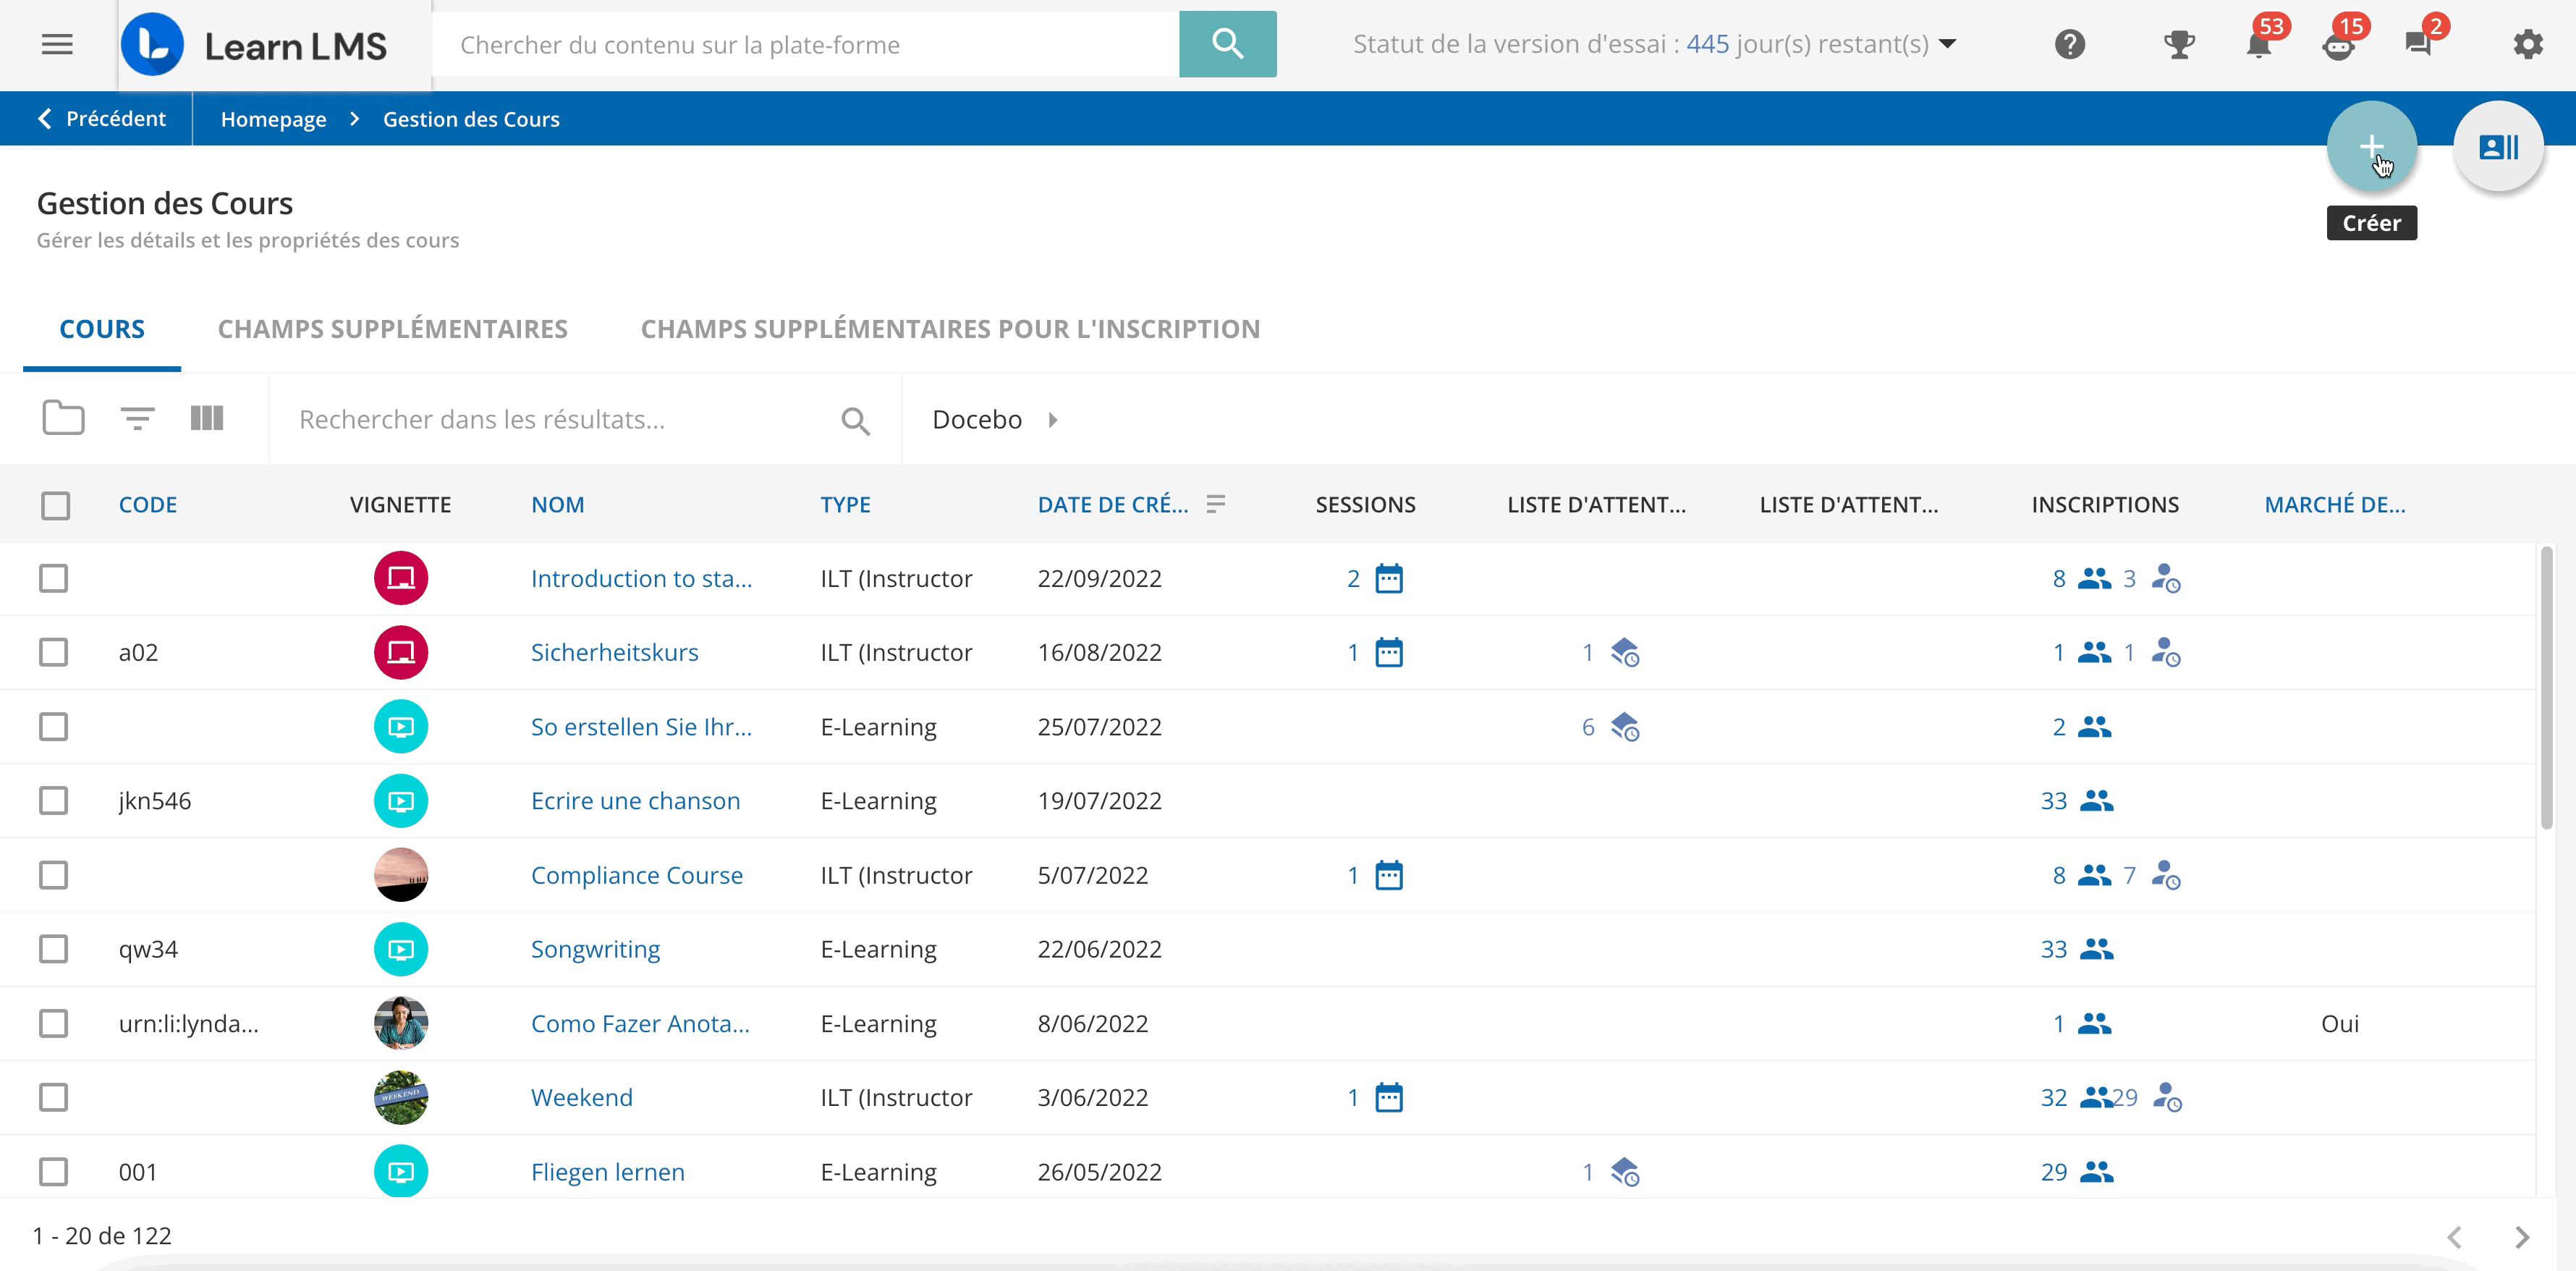Open the catalog management round button

pos(2497,147)
